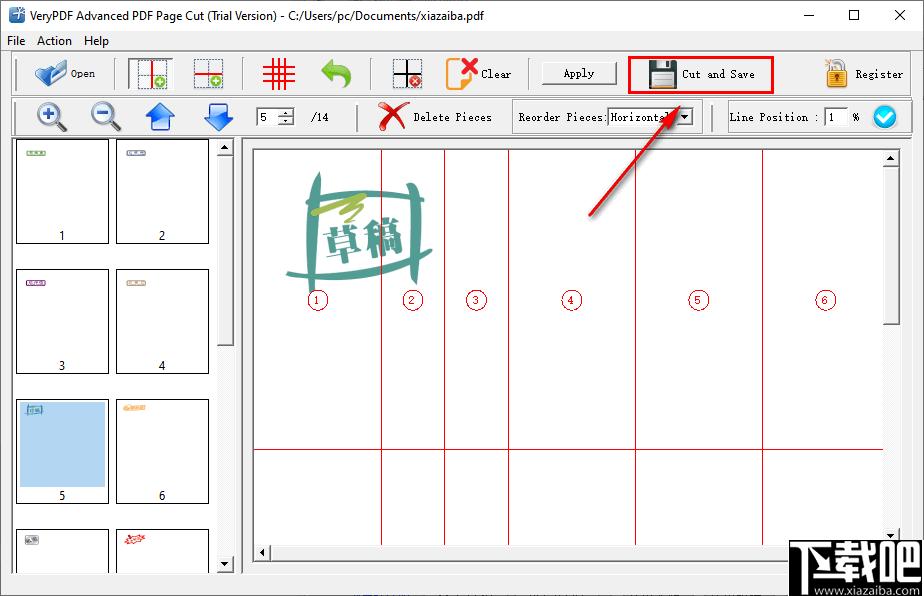The height and width of the screenshot is (596, 924).
Task: Open the Help menu
Action: coord(96,41)
